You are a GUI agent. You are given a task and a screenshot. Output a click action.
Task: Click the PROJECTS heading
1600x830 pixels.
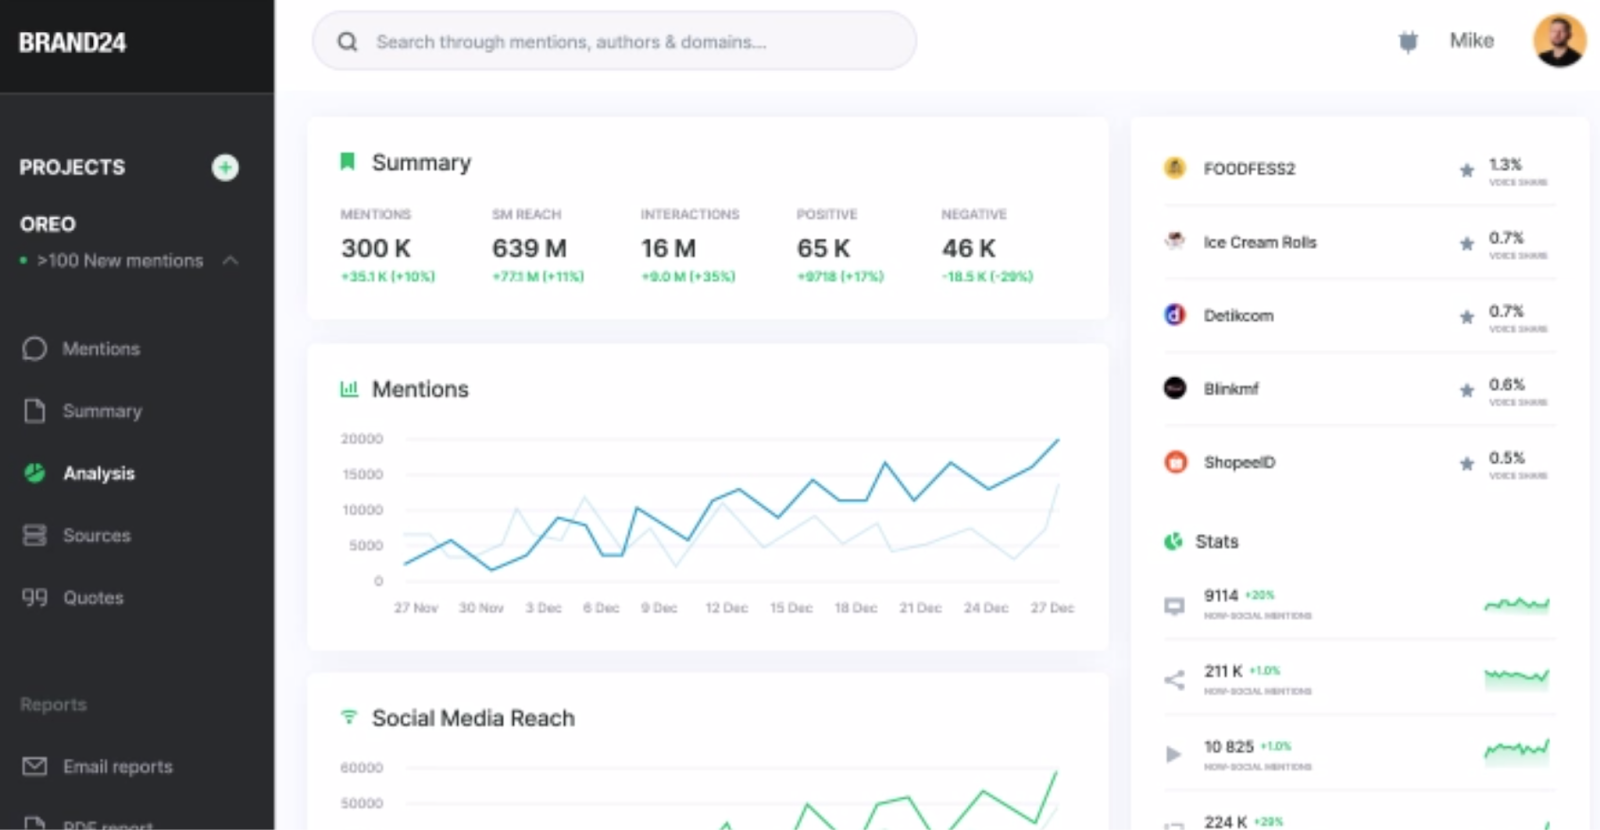click(72, 167)
